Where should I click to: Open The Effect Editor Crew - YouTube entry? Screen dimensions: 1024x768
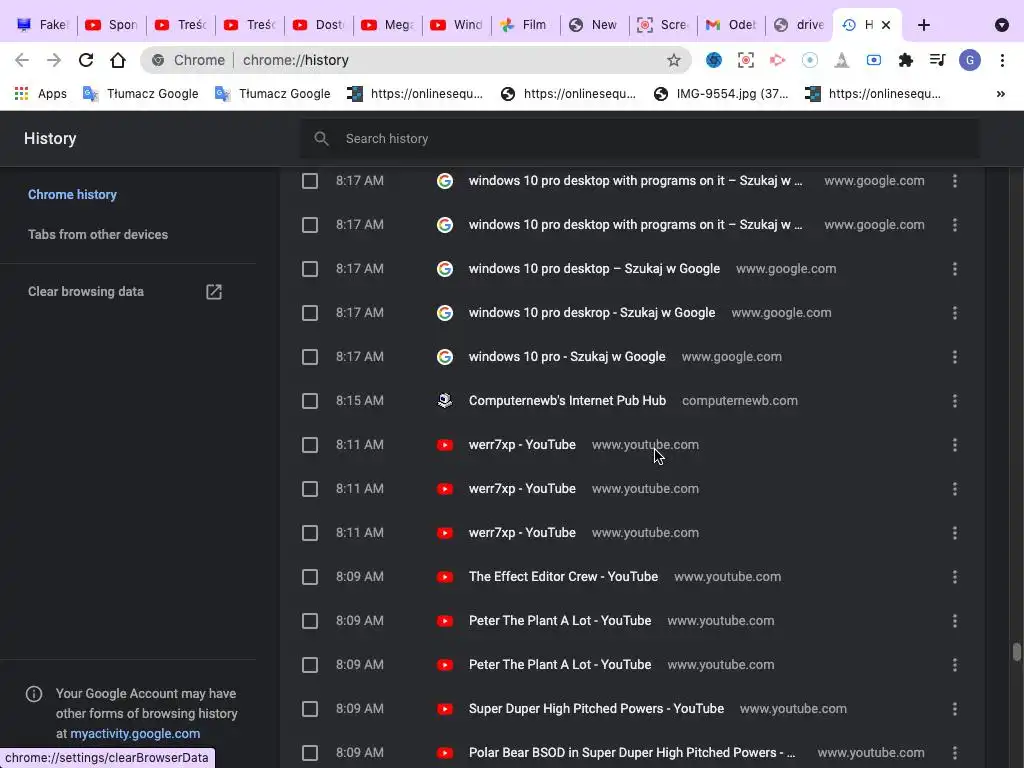coord(563,577)
